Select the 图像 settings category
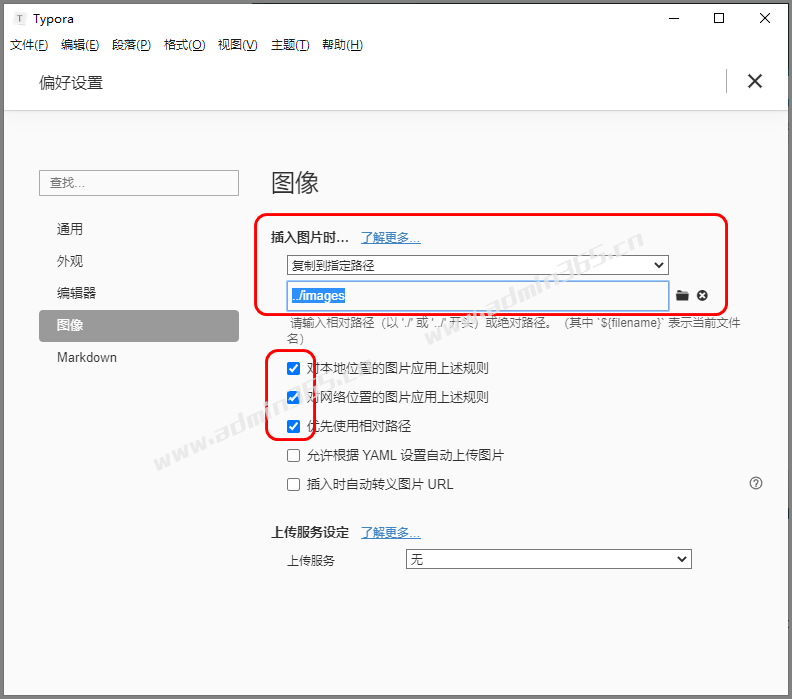Viewport: 792px width, 699px height. 139,325
